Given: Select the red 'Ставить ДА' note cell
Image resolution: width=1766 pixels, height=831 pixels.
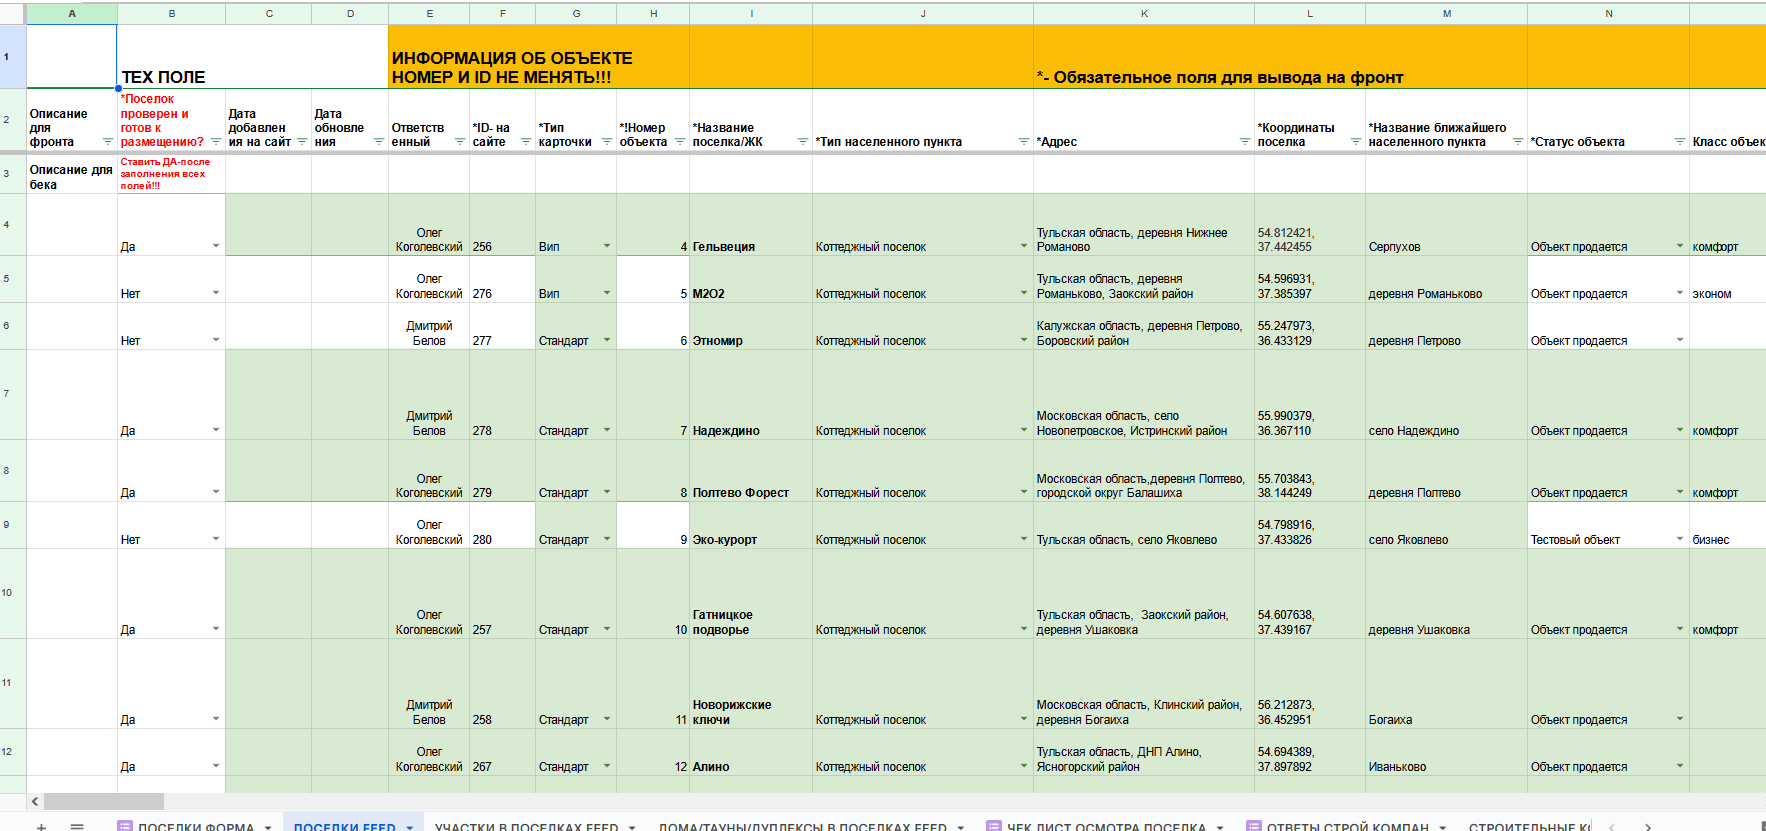Looking at the screenshot, I should (x=171, y=174).
